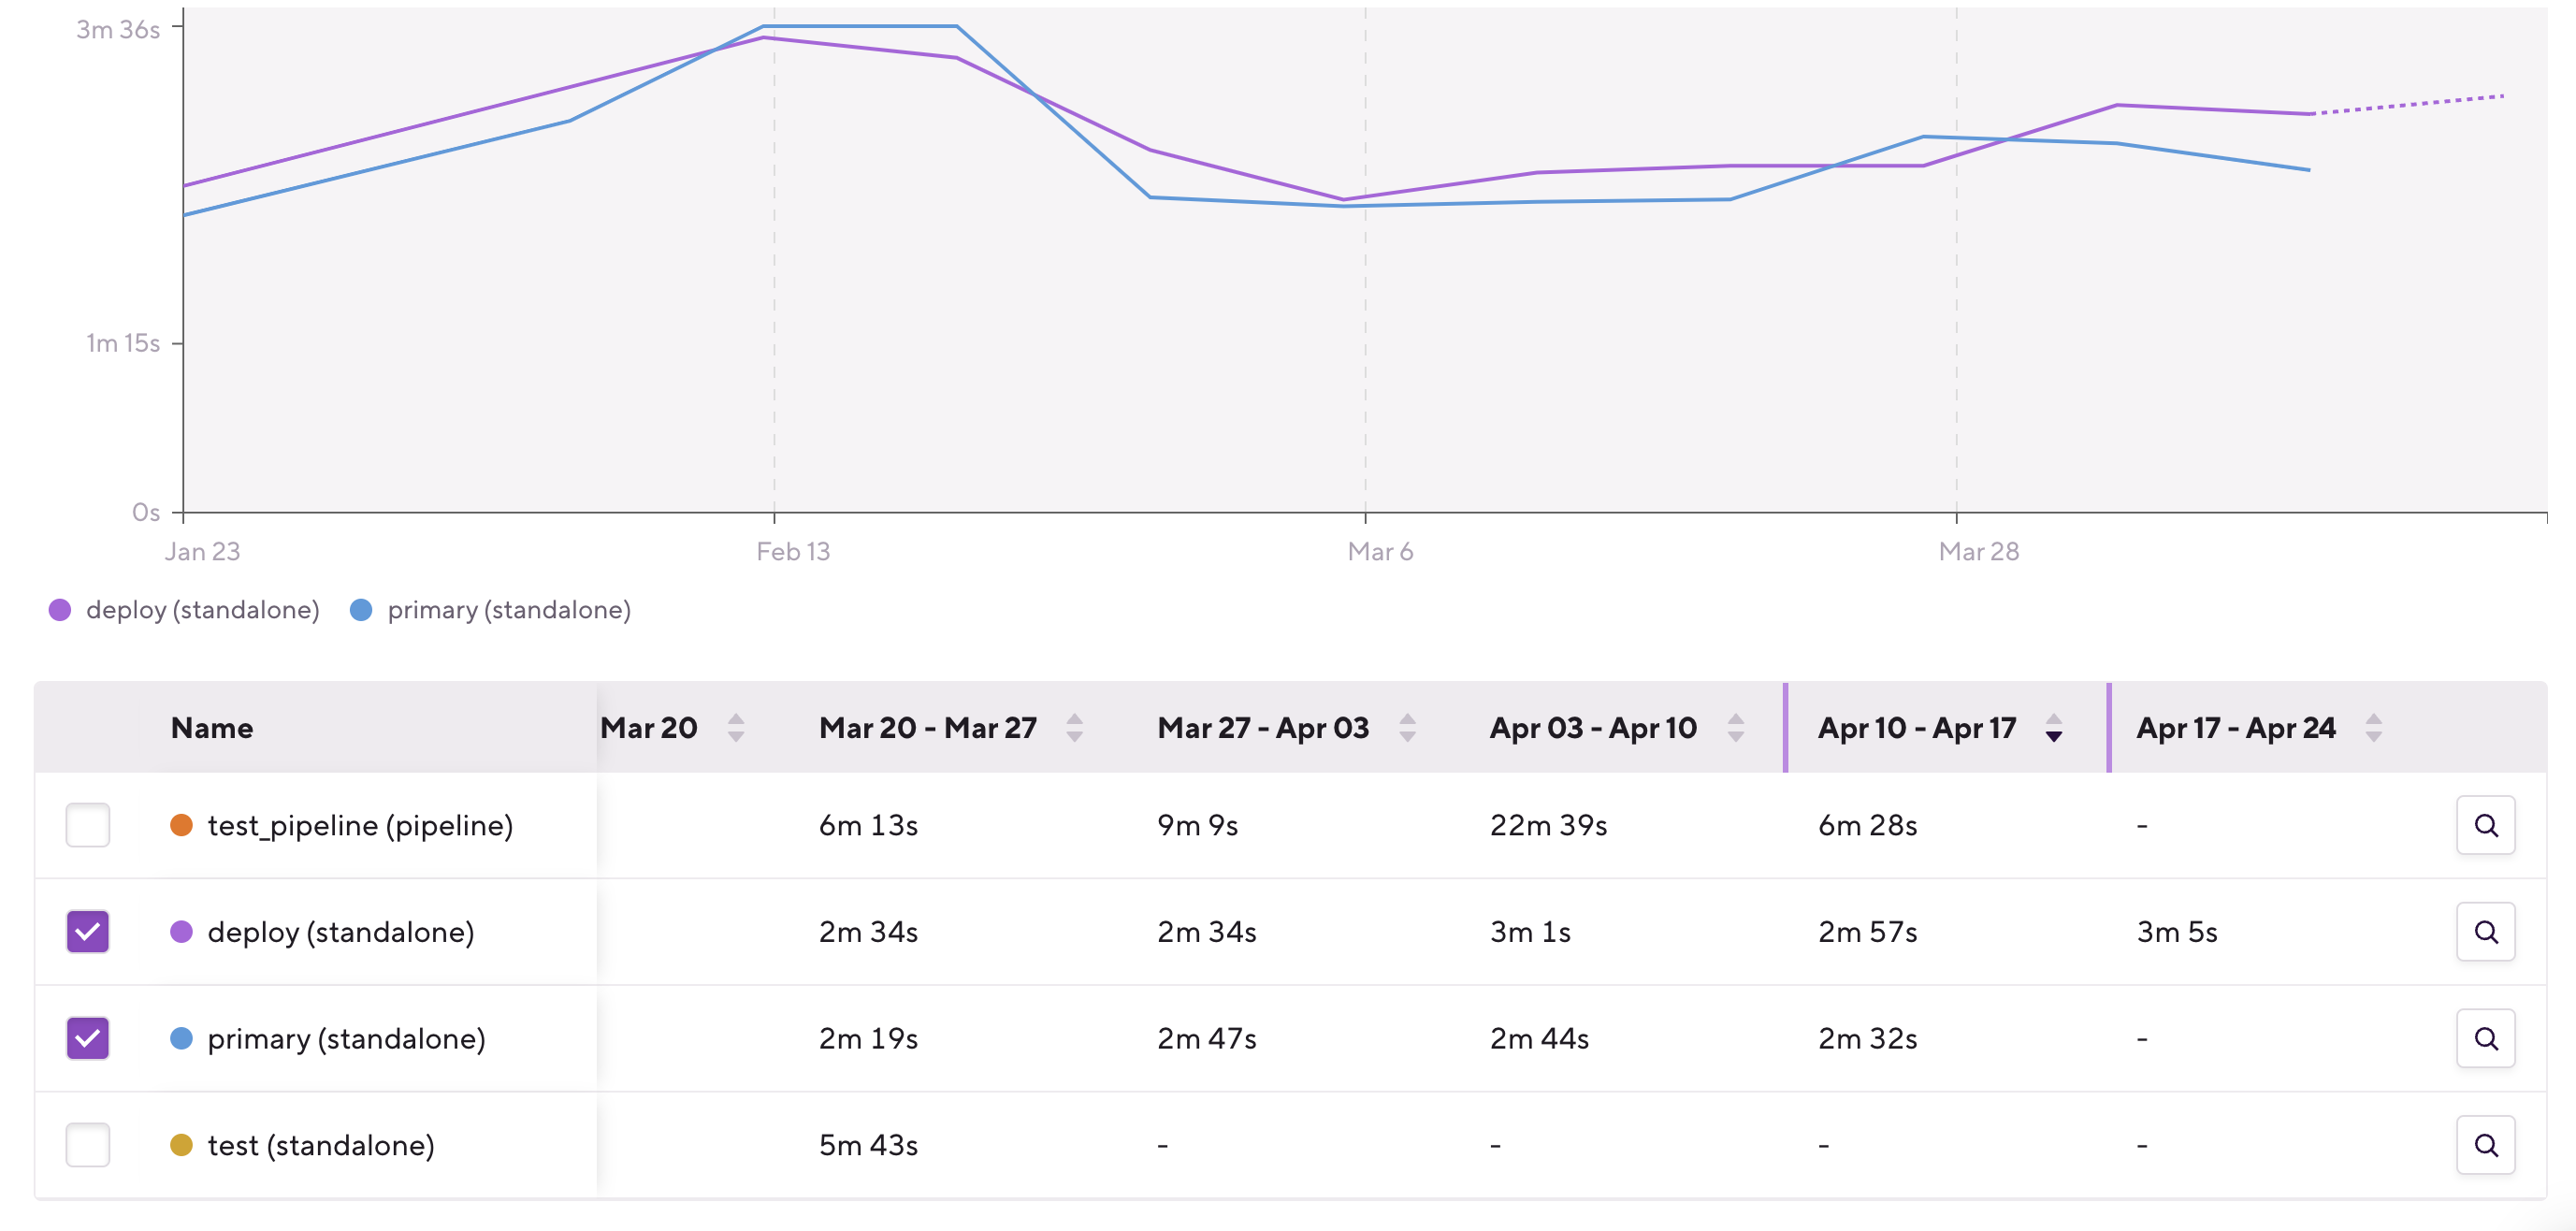
Task: Sort by Mar 20 - Mar 27 column arrows
Action: click(1074, 728)
